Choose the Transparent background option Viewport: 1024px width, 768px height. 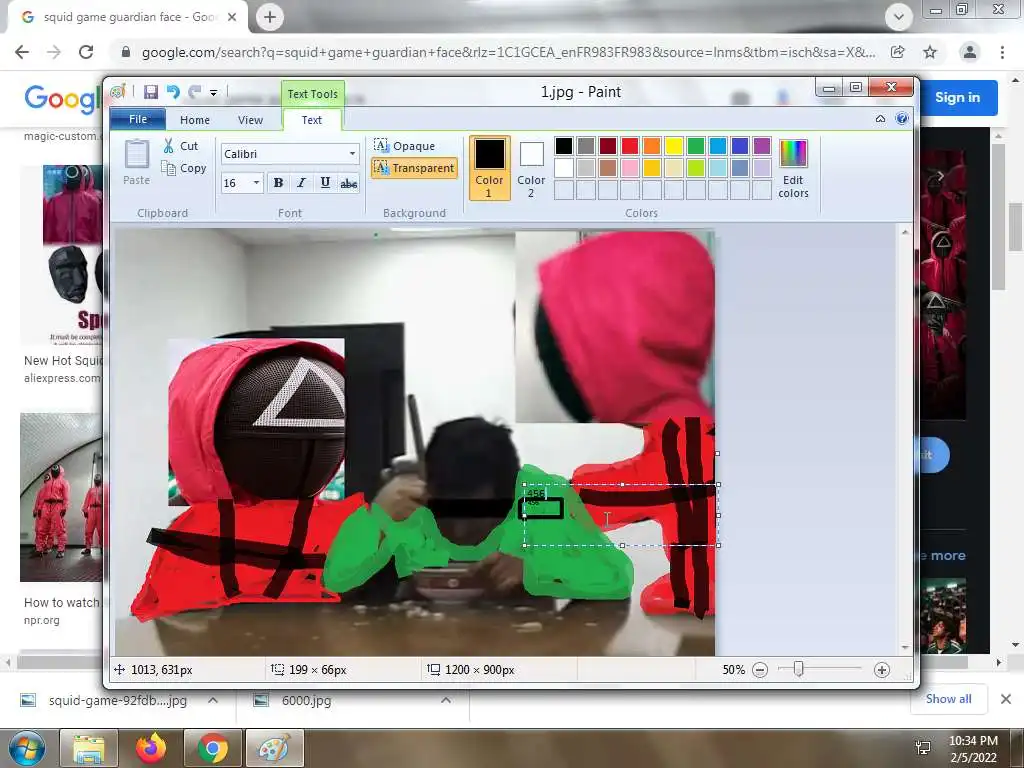click(414, 168)
